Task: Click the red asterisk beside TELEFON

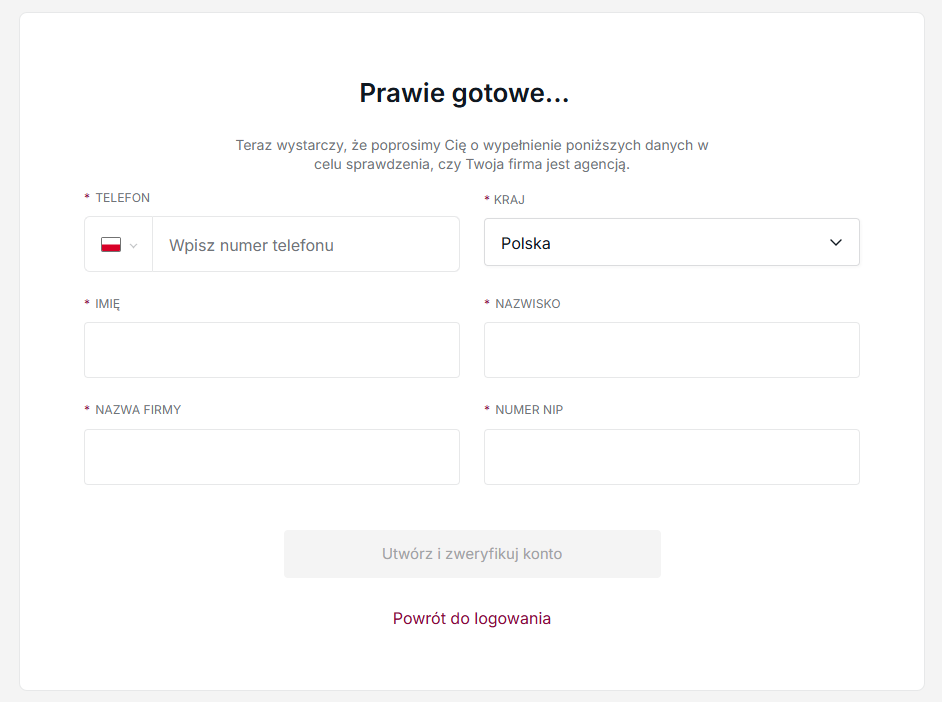Action: (87, 198)
